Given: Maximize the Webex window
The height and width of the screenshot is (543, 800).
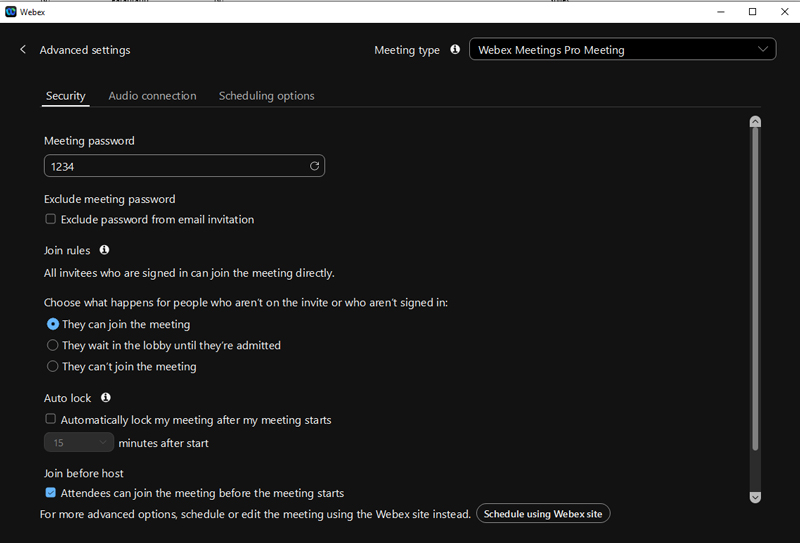Looking at the screenshot, I should tap(752, 12).
